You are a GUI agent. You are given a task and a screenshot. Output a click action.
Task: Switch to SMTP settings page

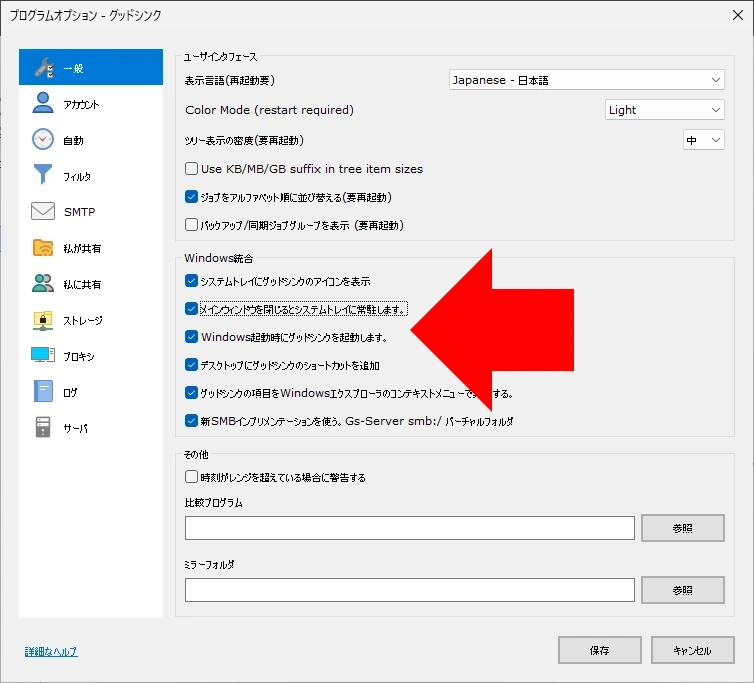(91, 212)
